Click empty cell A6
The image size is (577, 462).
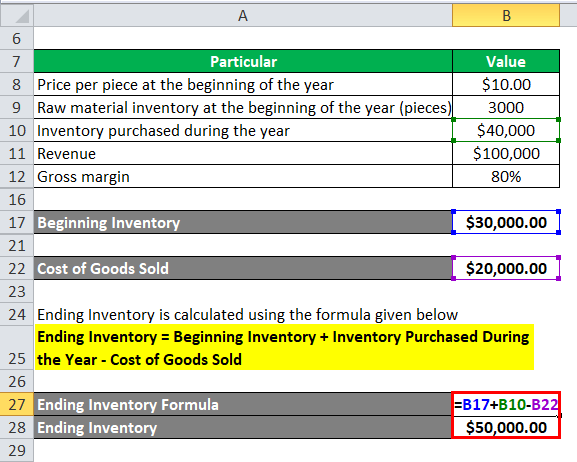243,38
